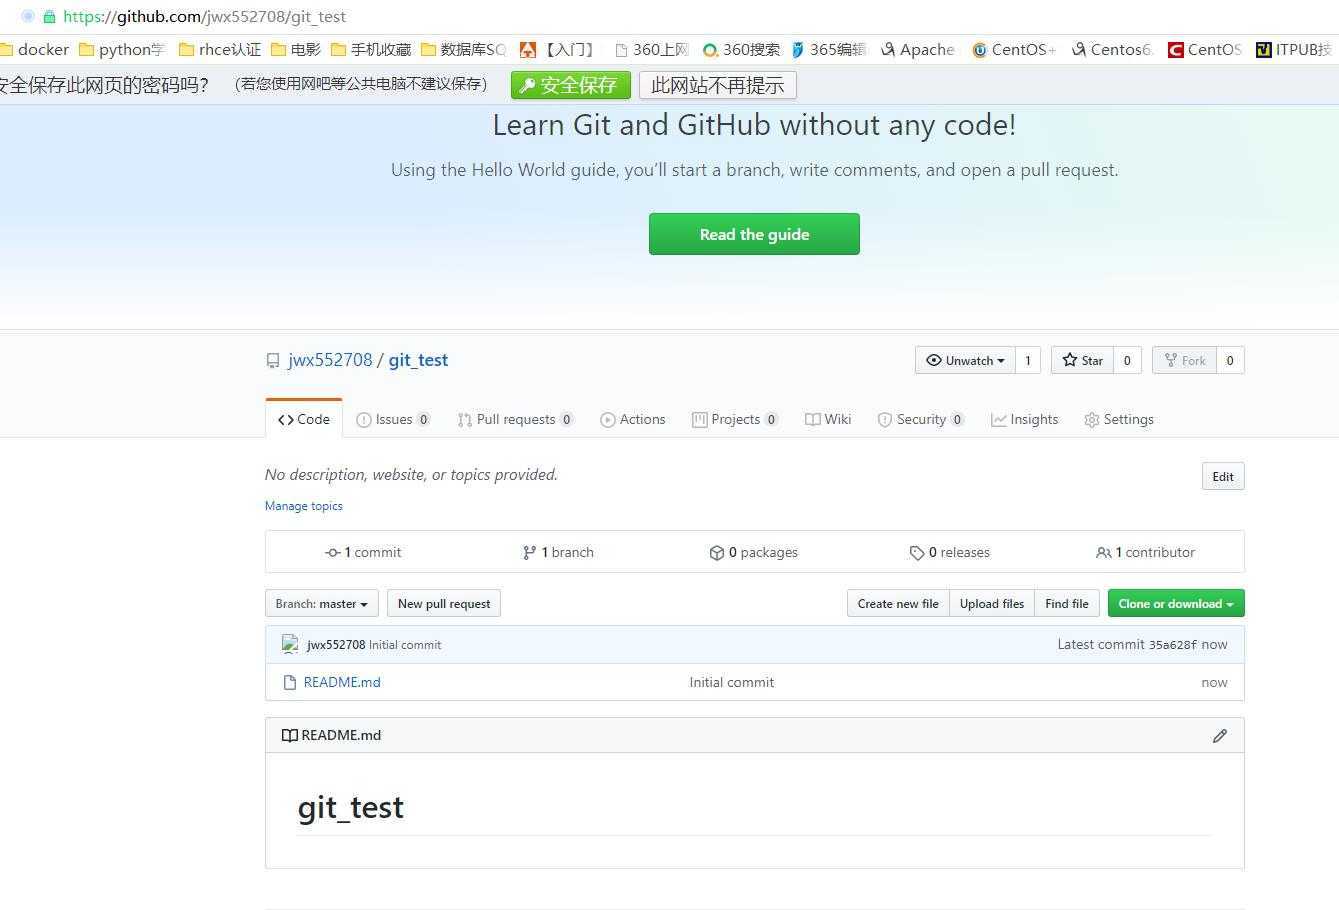Open the 1 branch link
This screenshot has width=1339, height=910.
click(558, 553)
